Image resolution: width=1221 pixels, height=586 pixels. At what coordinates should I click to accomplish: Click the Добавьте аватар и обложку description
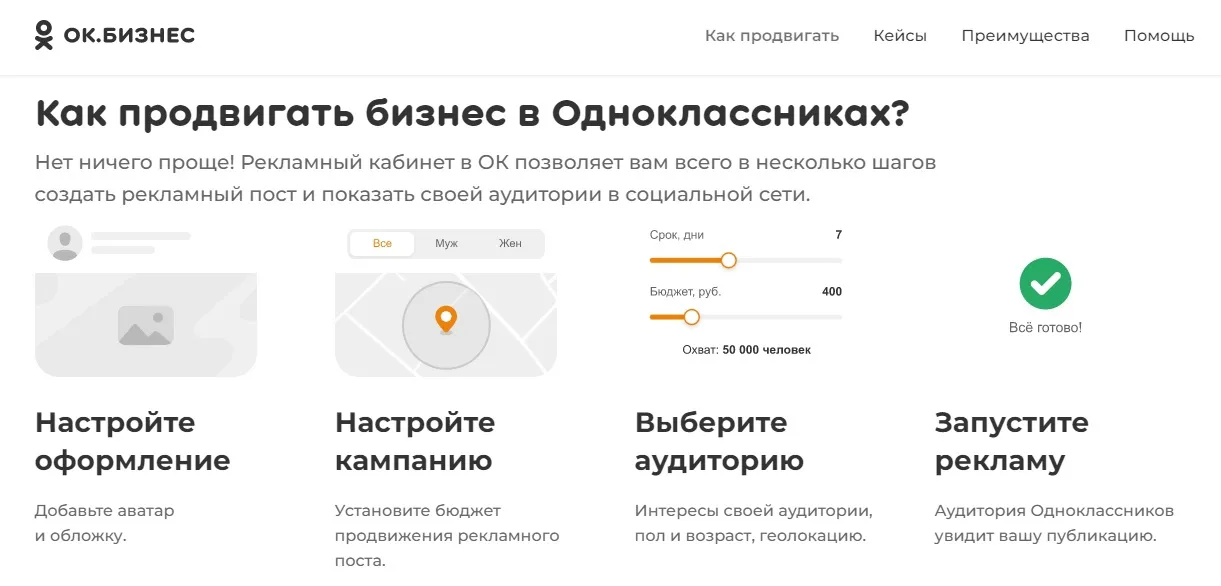pyautogui.click(x=104, y=523)
